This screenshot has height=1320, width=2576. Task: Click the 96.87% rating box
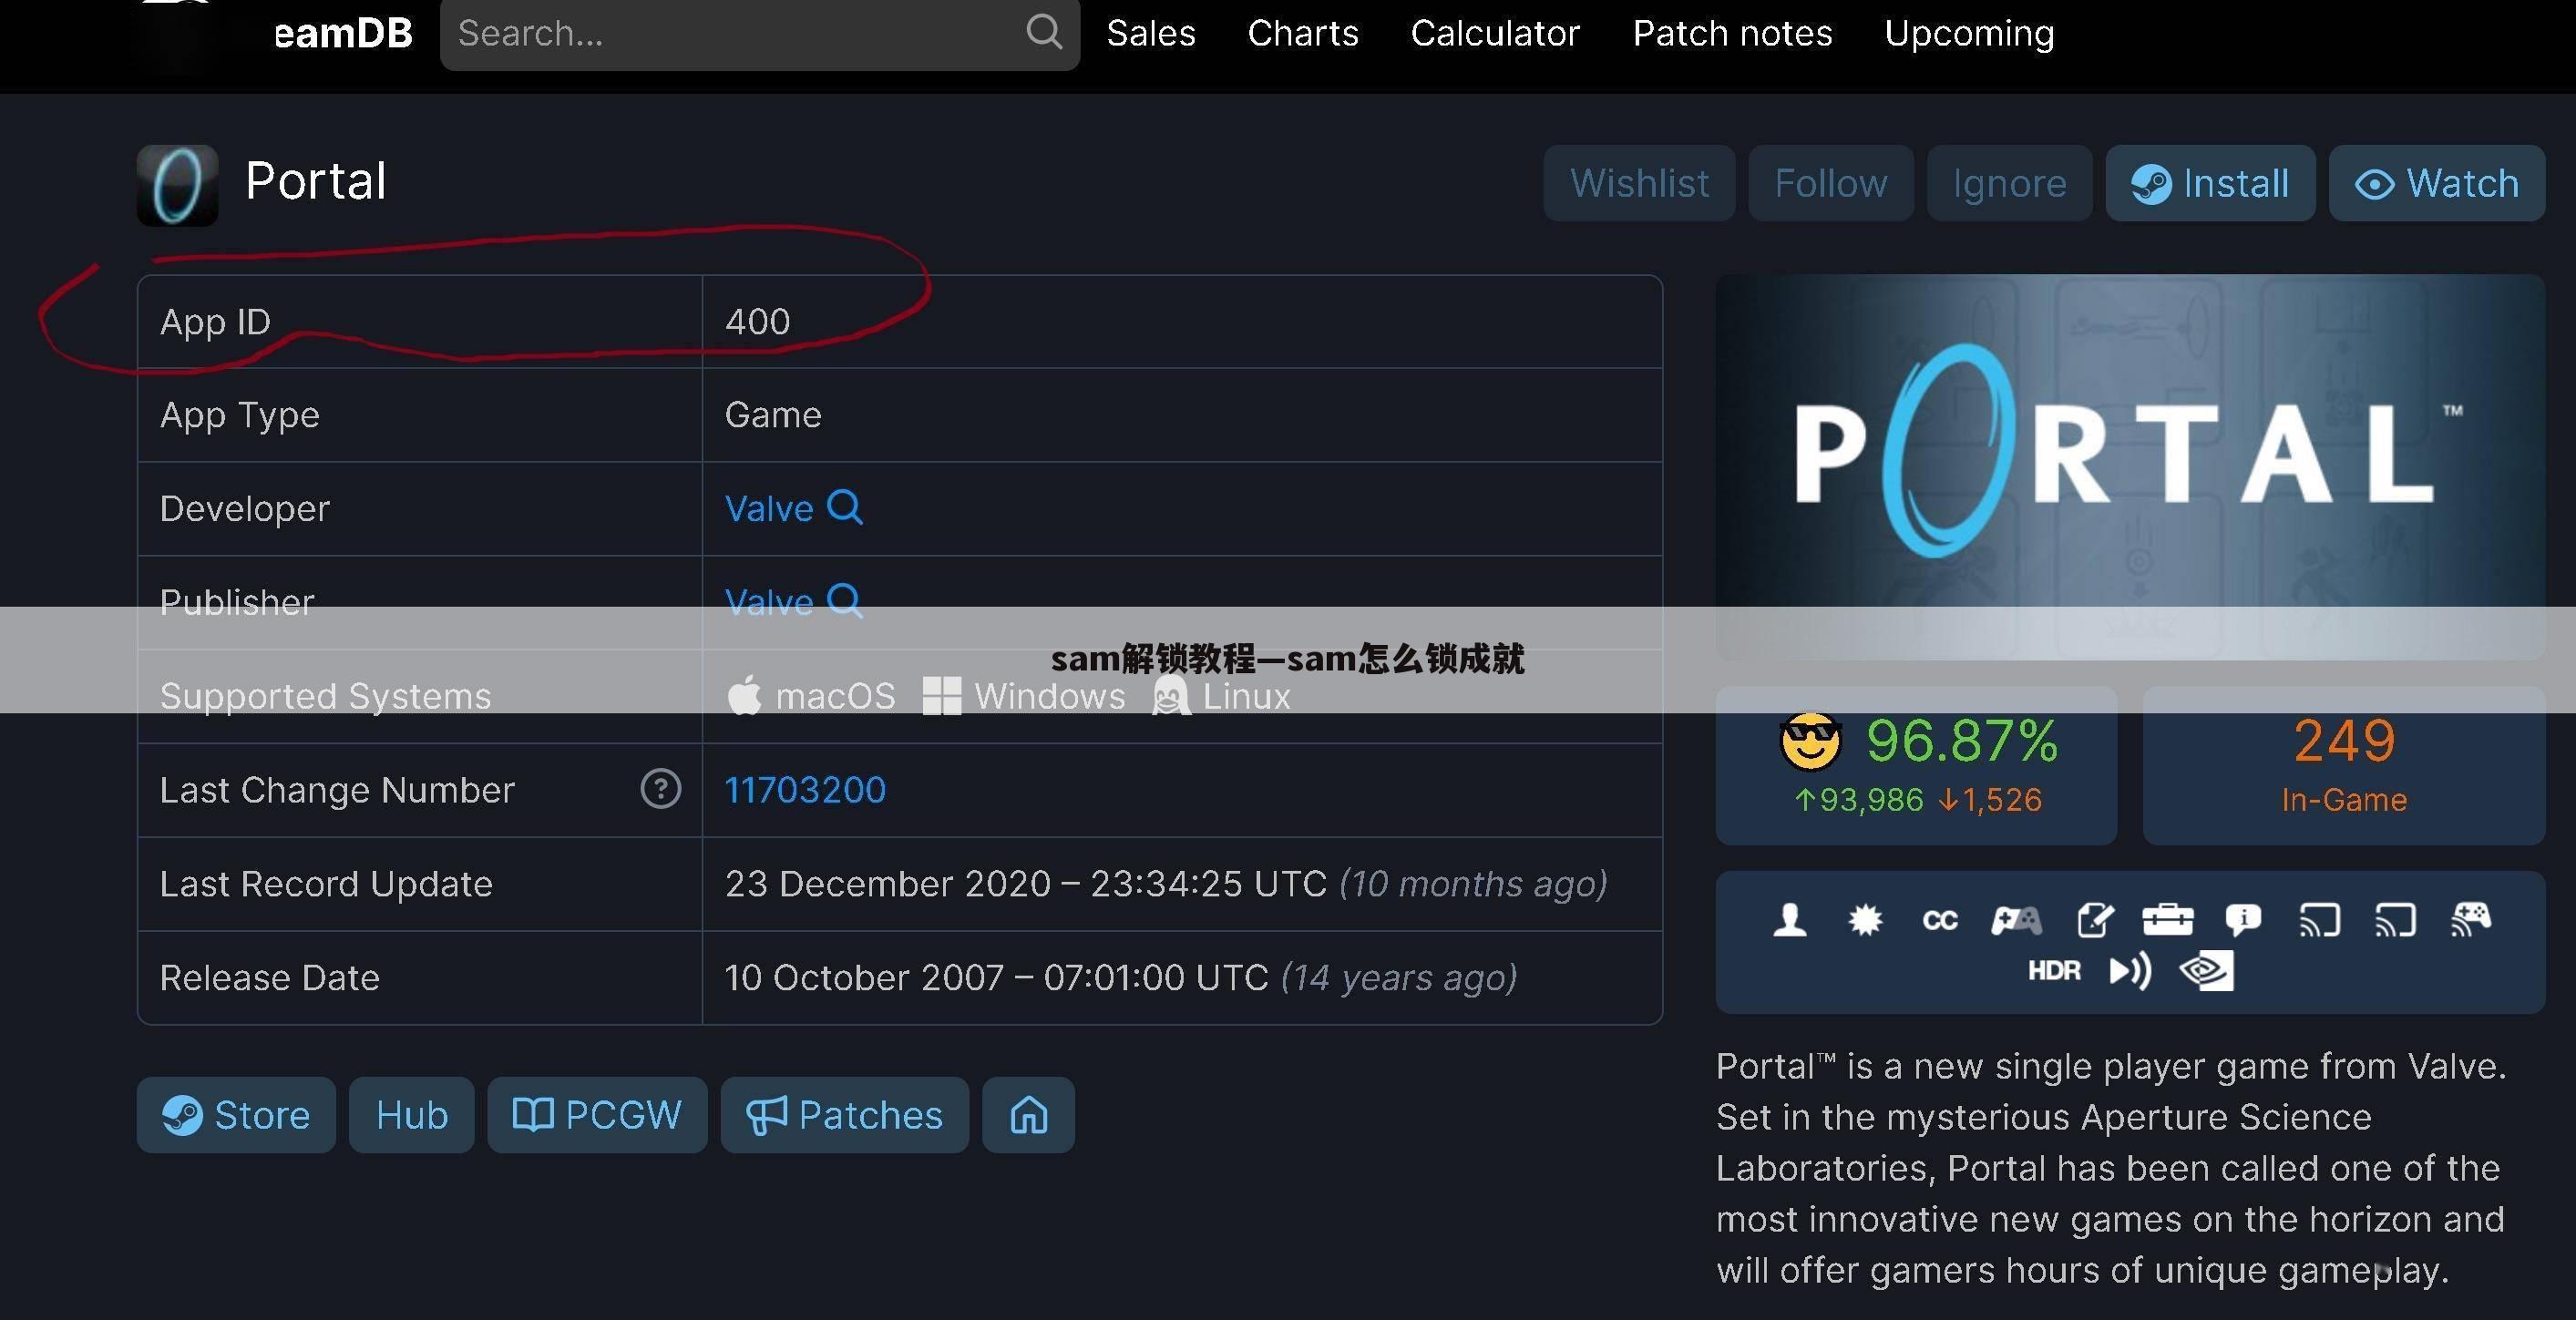[1916, 765]
